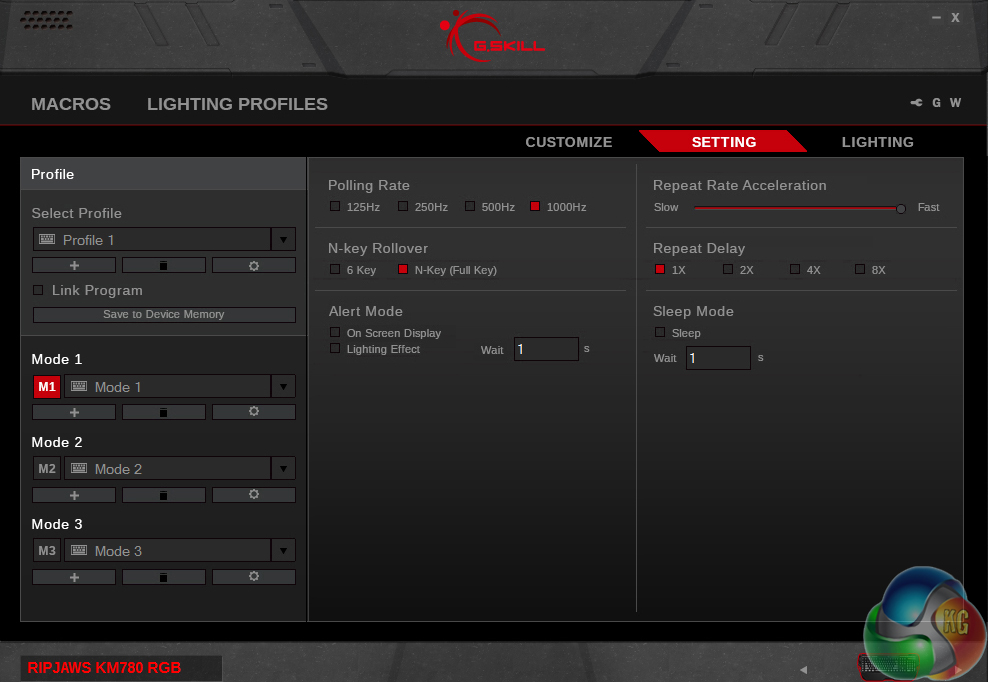Open the Mode 2 dropdown arrow
This screenshot has width=988, height=682.
284,468
